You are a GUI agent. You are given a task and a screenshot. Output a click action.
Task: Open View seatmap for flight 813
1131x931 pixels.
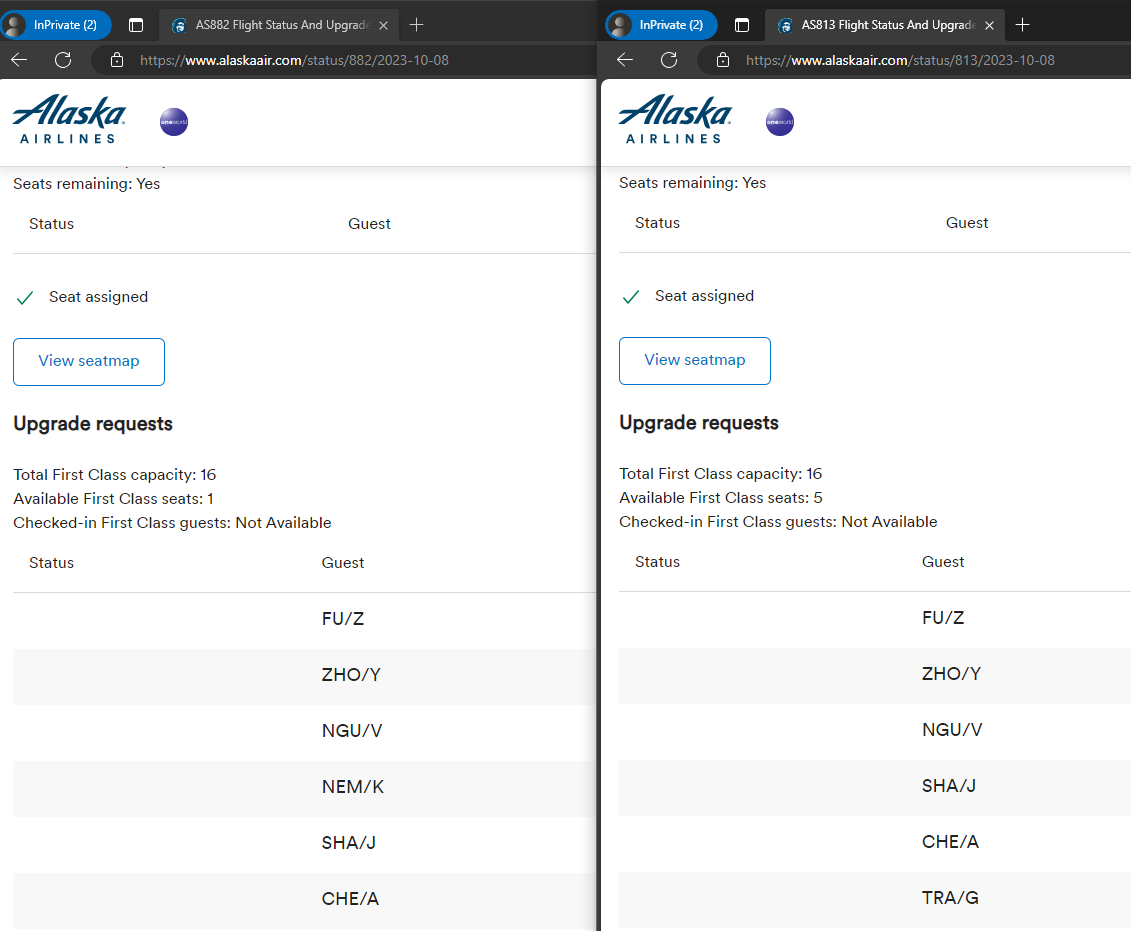point(695,361)
